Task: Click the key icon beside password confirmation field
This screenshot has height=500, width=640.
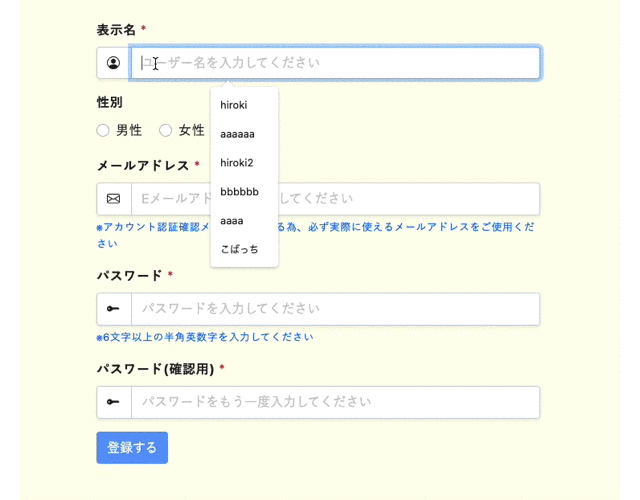Action: click(x=113, y=402)
